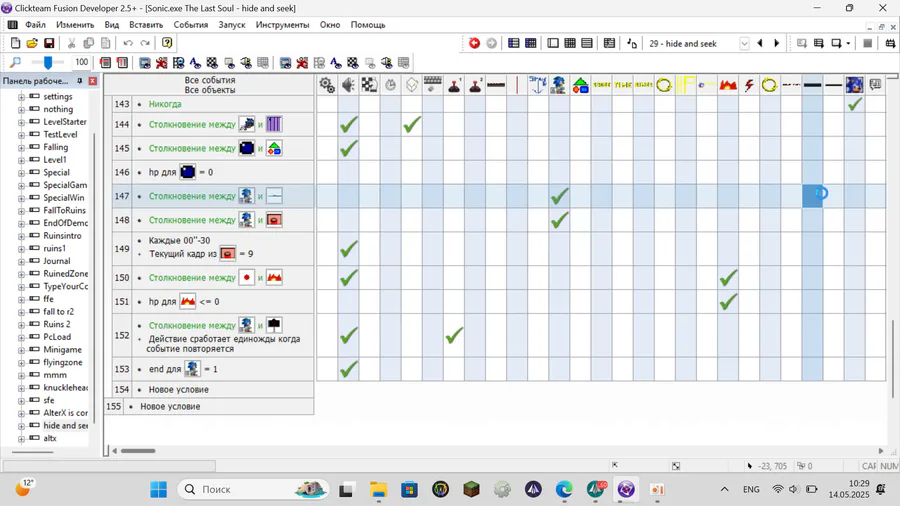Click joystick column checkmark in event 152
Screen dimensions: 900x506
click(454, 336)
